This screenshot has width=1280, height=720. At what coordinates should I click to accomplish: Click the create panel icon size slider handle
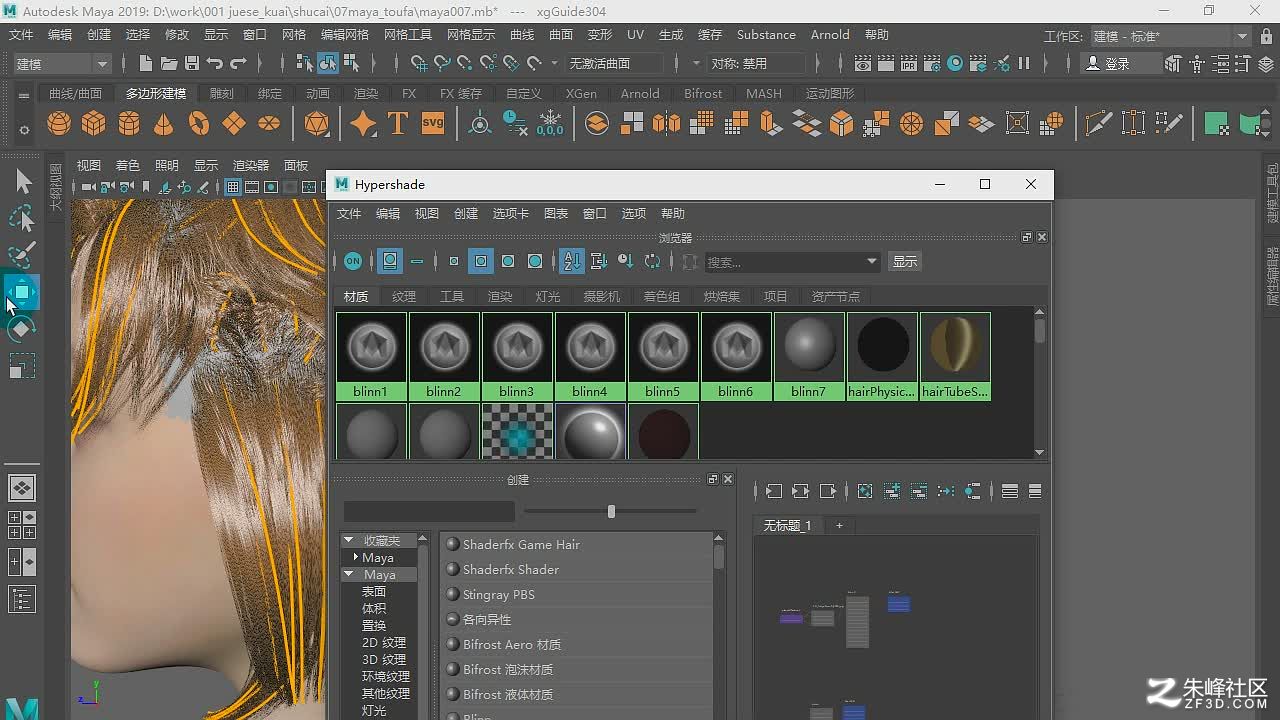(611, 511)
